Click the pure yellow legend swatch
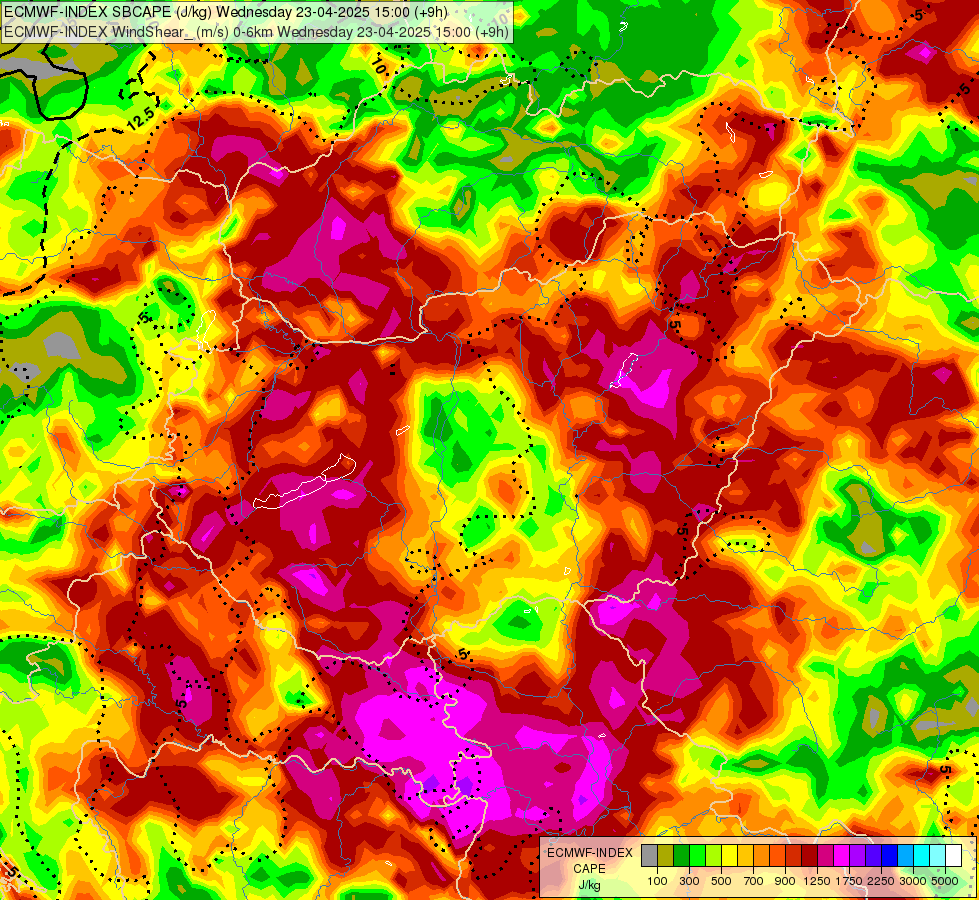This screenshot has height=900, width=979. click(x=729, y=855)
